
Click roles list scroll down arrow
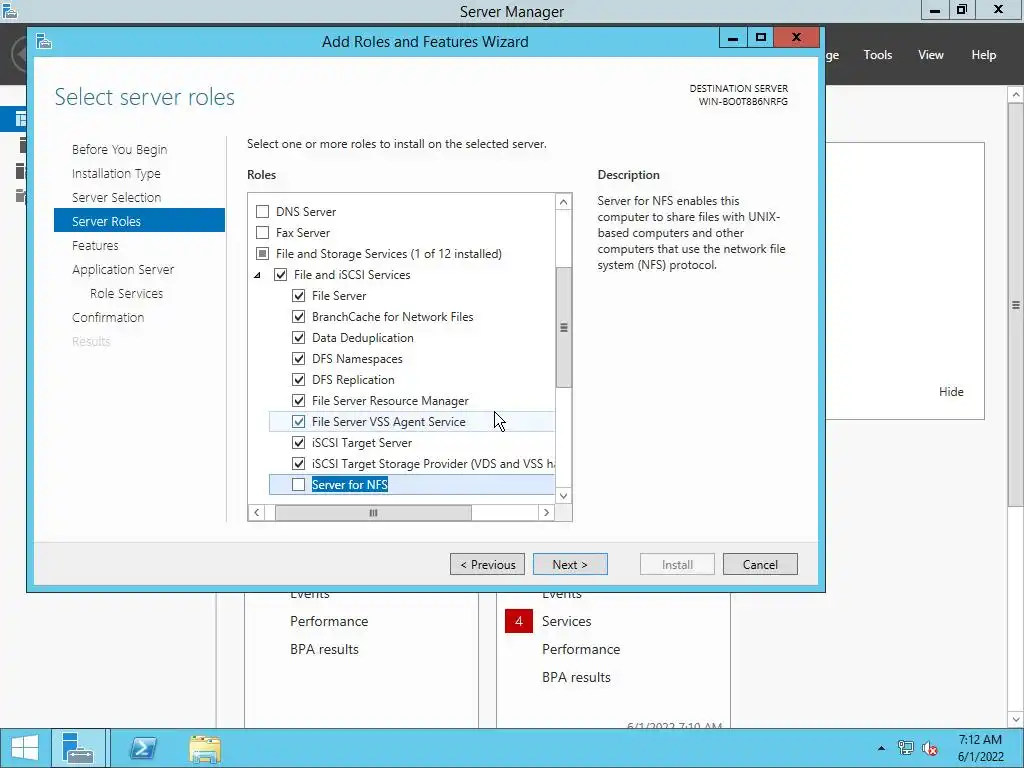(x=564, y=496)
